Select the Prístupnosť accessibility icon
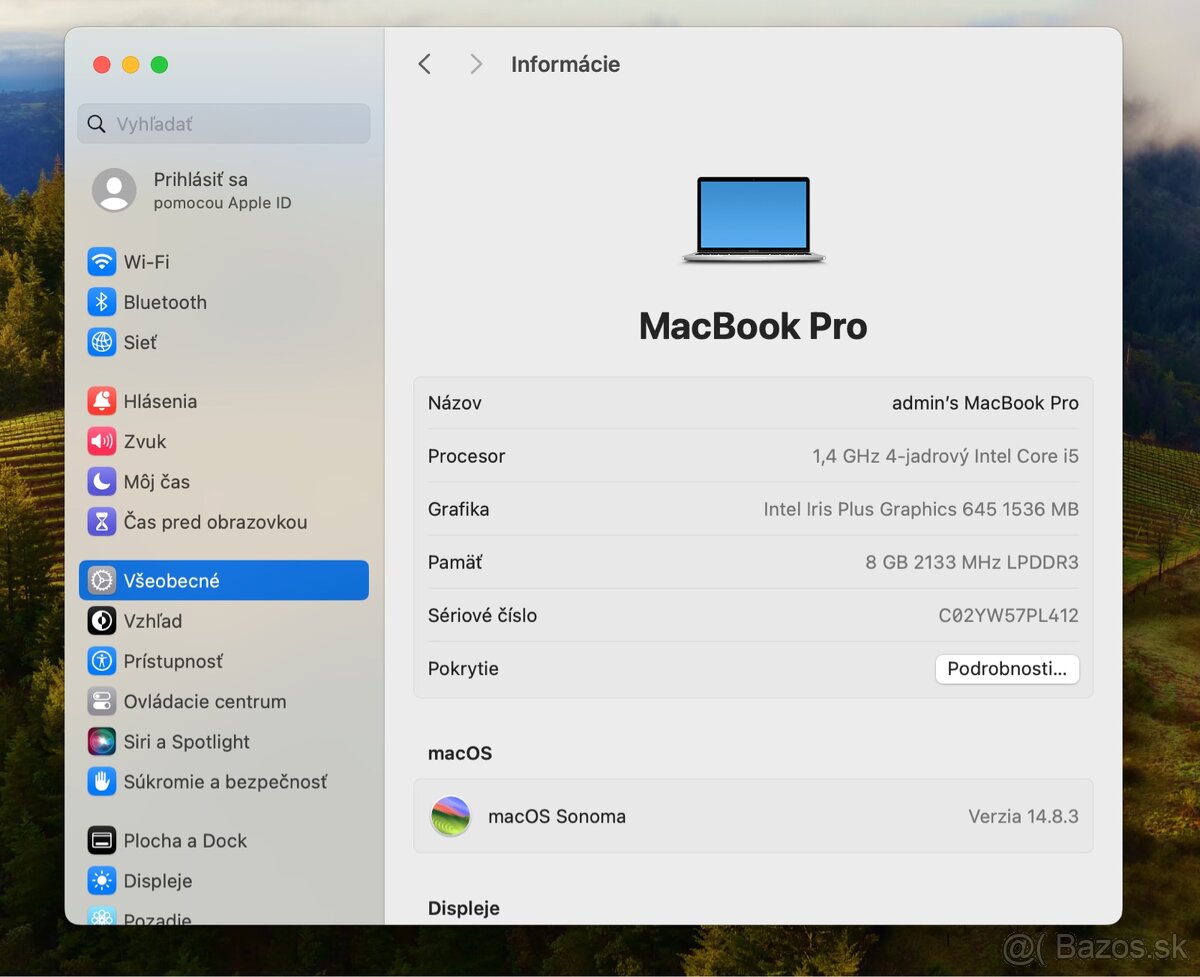This screenshot has width=1200, height=977. click(x=102, y=661)
